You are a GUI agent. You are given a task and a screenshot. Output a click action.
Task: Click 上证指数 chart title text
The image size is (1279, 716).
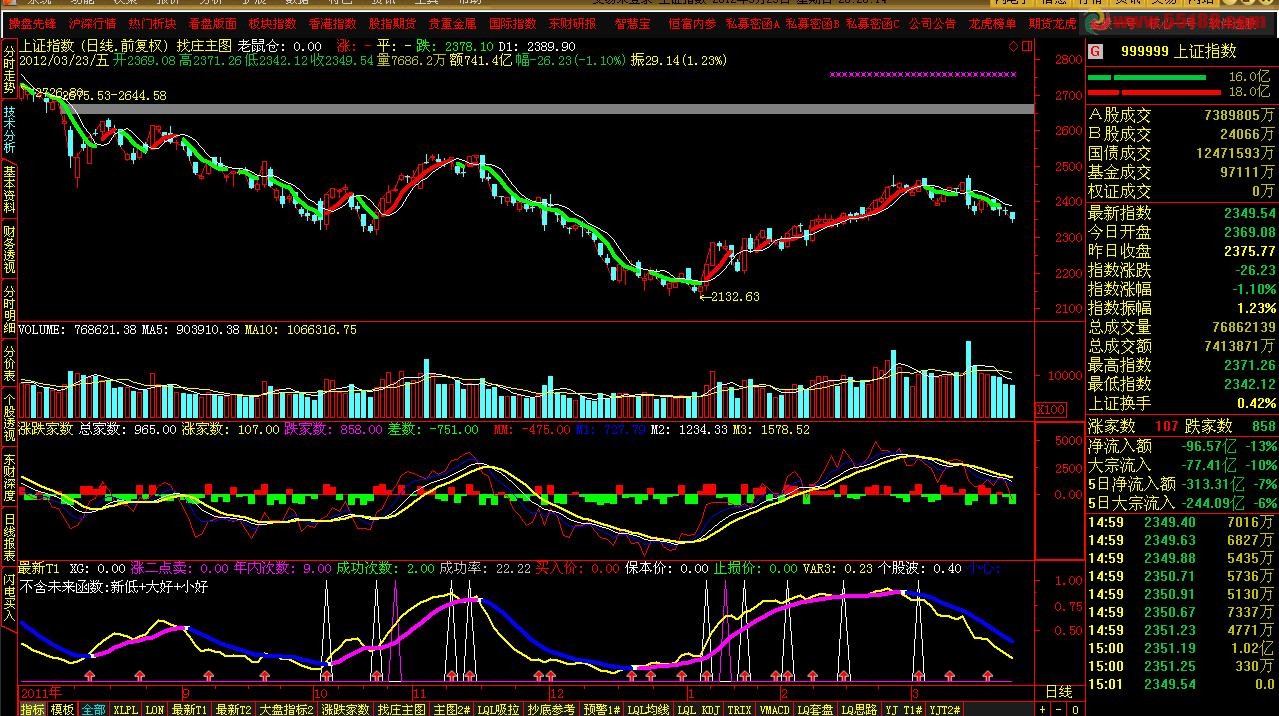(x=48, y=45)
